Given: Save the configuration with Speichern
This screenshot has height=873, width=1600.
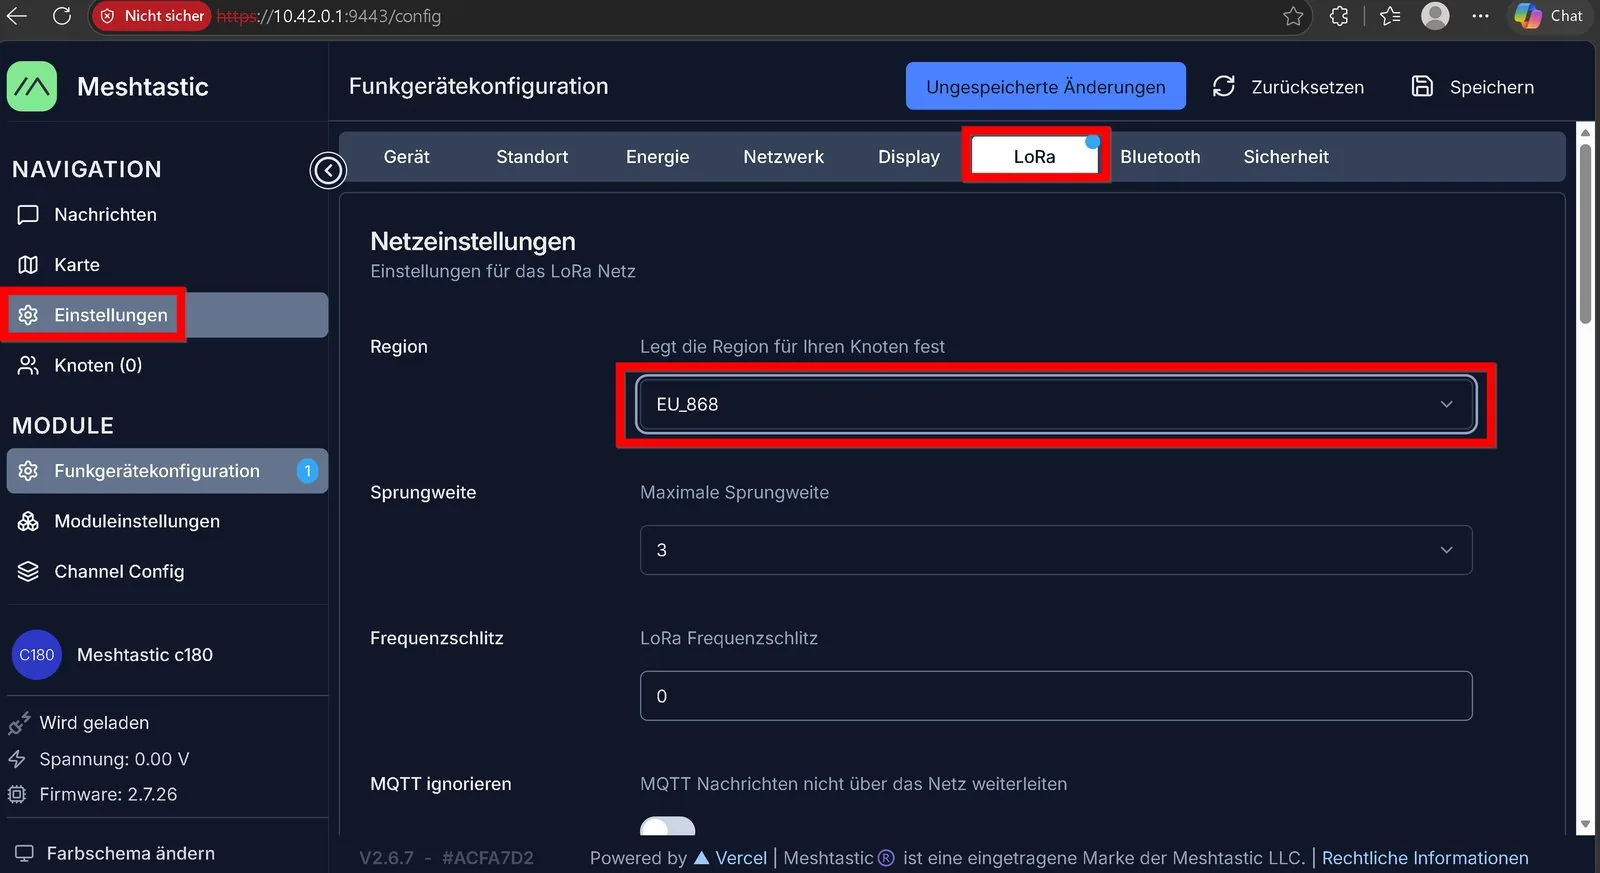Looking at the screenshot, I should (x=1472, y=87).
